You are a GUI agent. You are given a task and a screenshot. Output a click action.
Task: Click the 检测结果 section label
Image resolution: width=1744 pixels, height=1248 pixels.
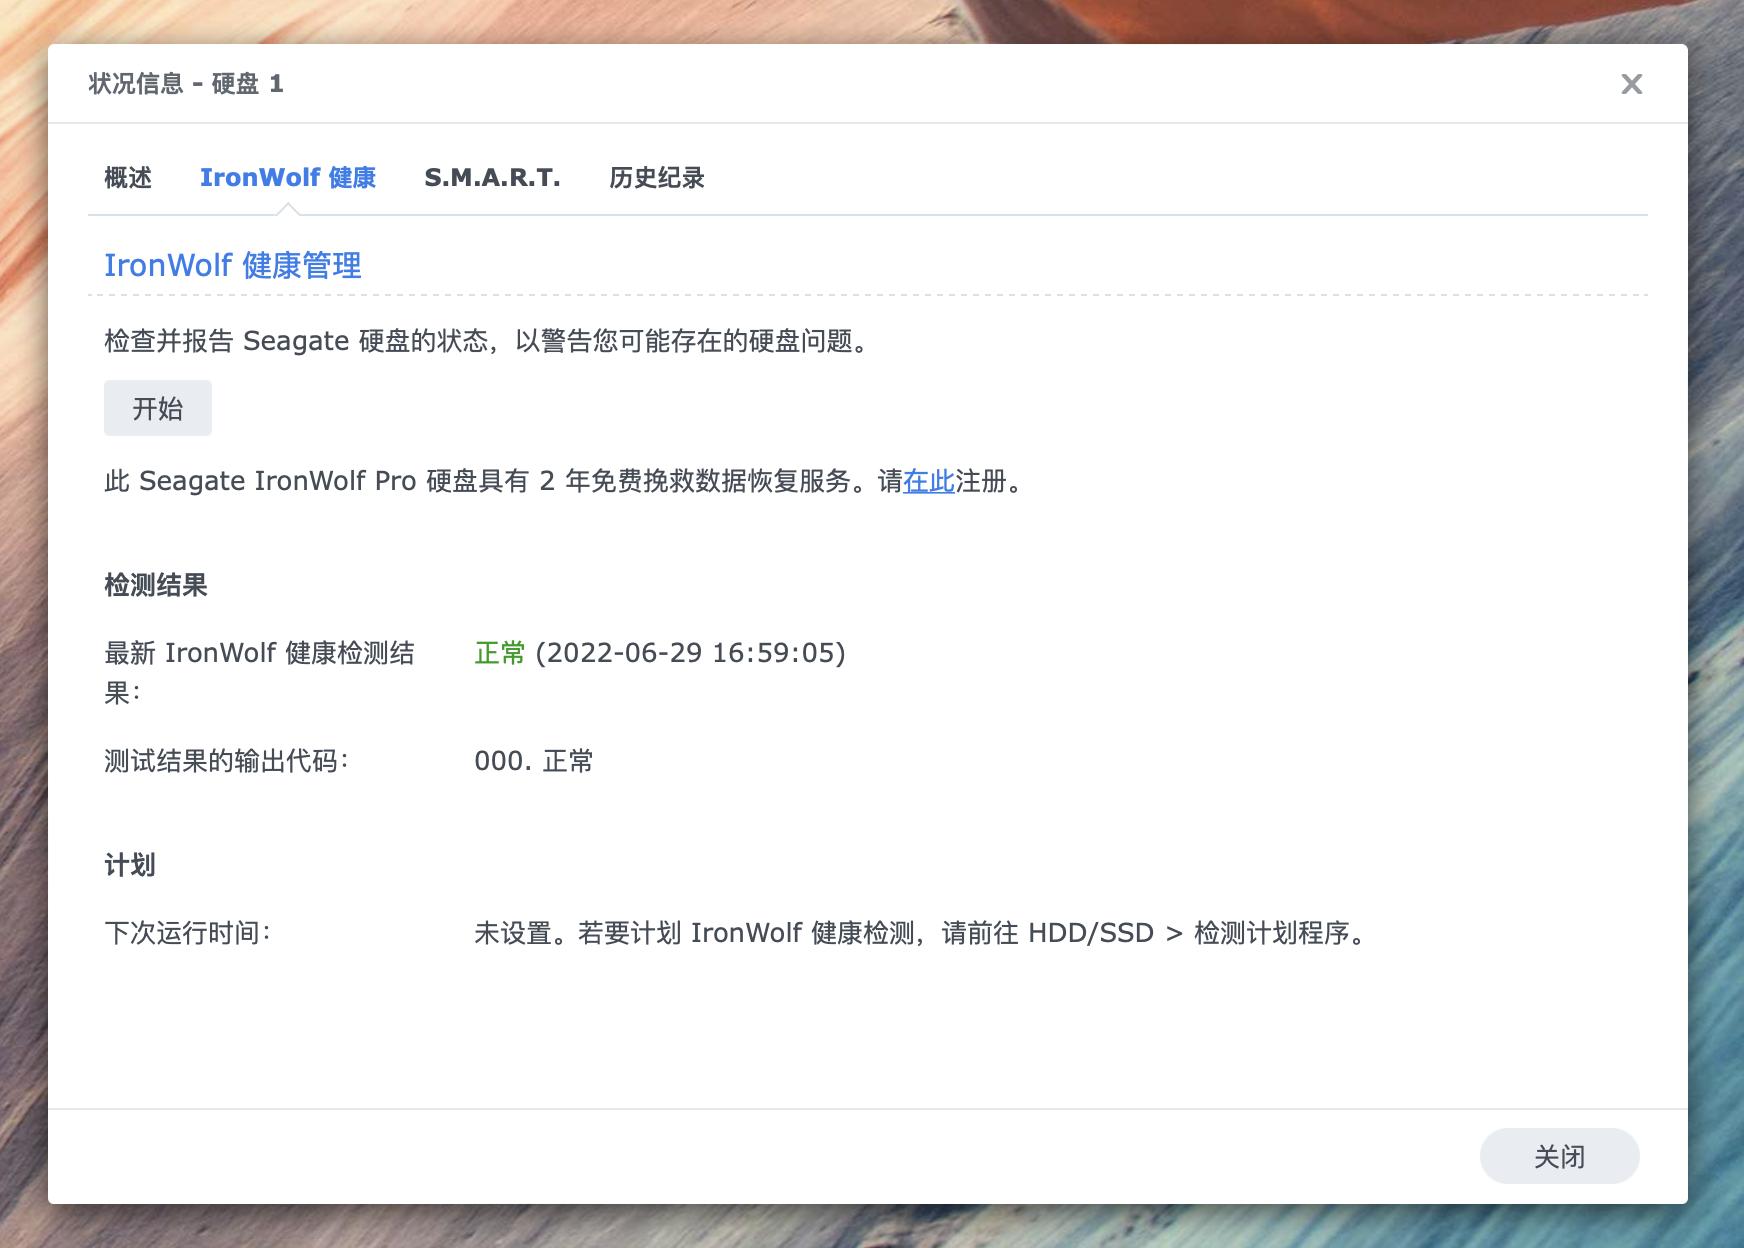click(x=154, y=586)
